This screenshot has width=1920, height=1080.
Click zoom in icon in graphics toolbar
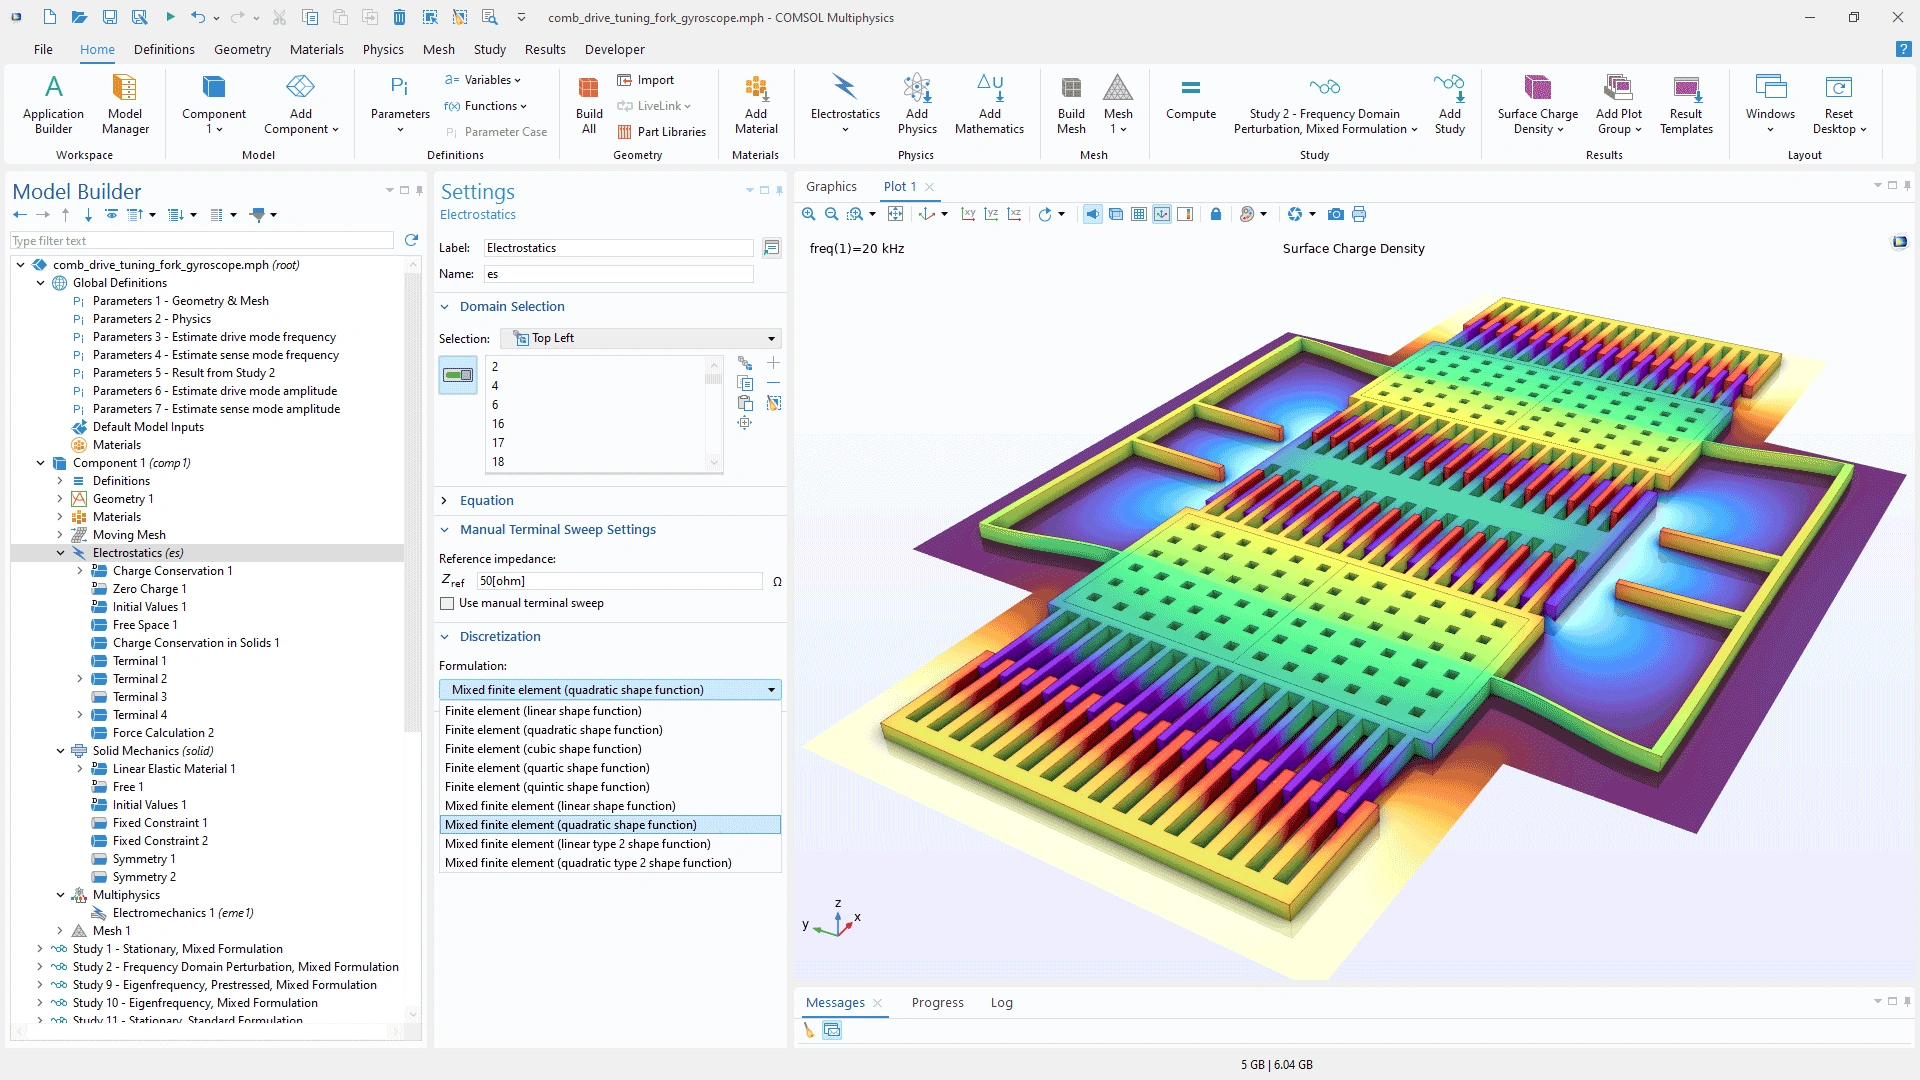809,214
